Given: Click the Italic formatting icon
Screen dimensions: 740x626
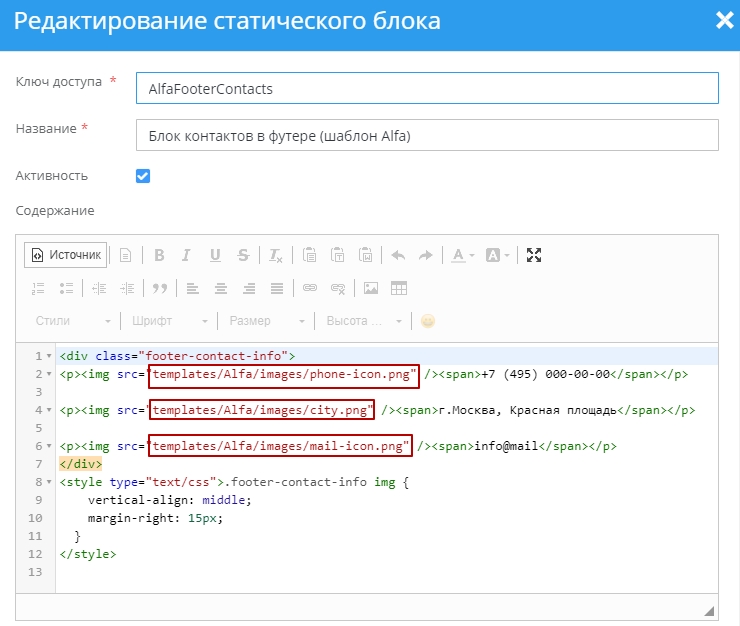Looking at the screenshot, I should coord(187,255).
